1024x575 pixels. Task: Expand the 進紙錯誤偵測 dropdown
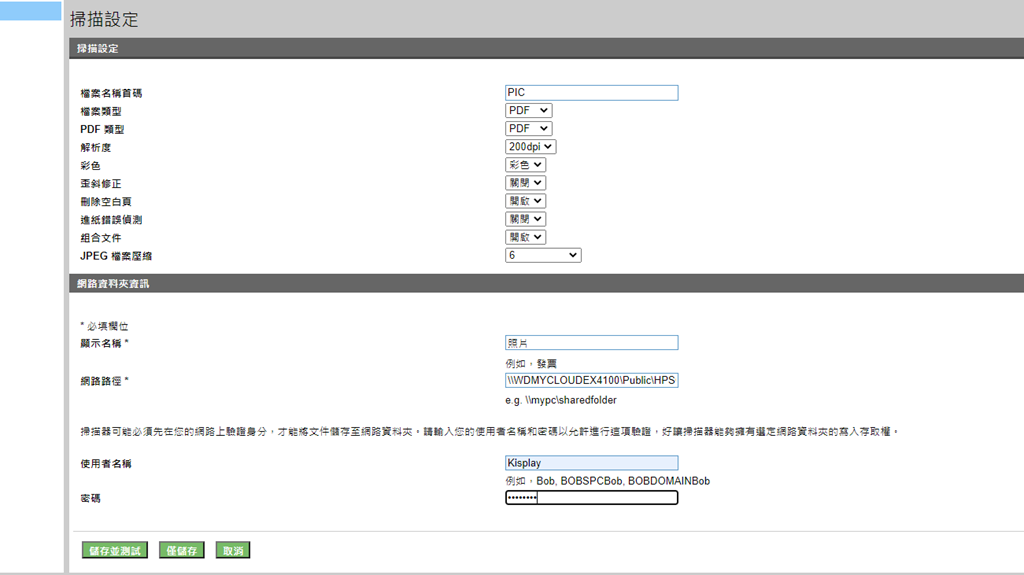[525, 219]
